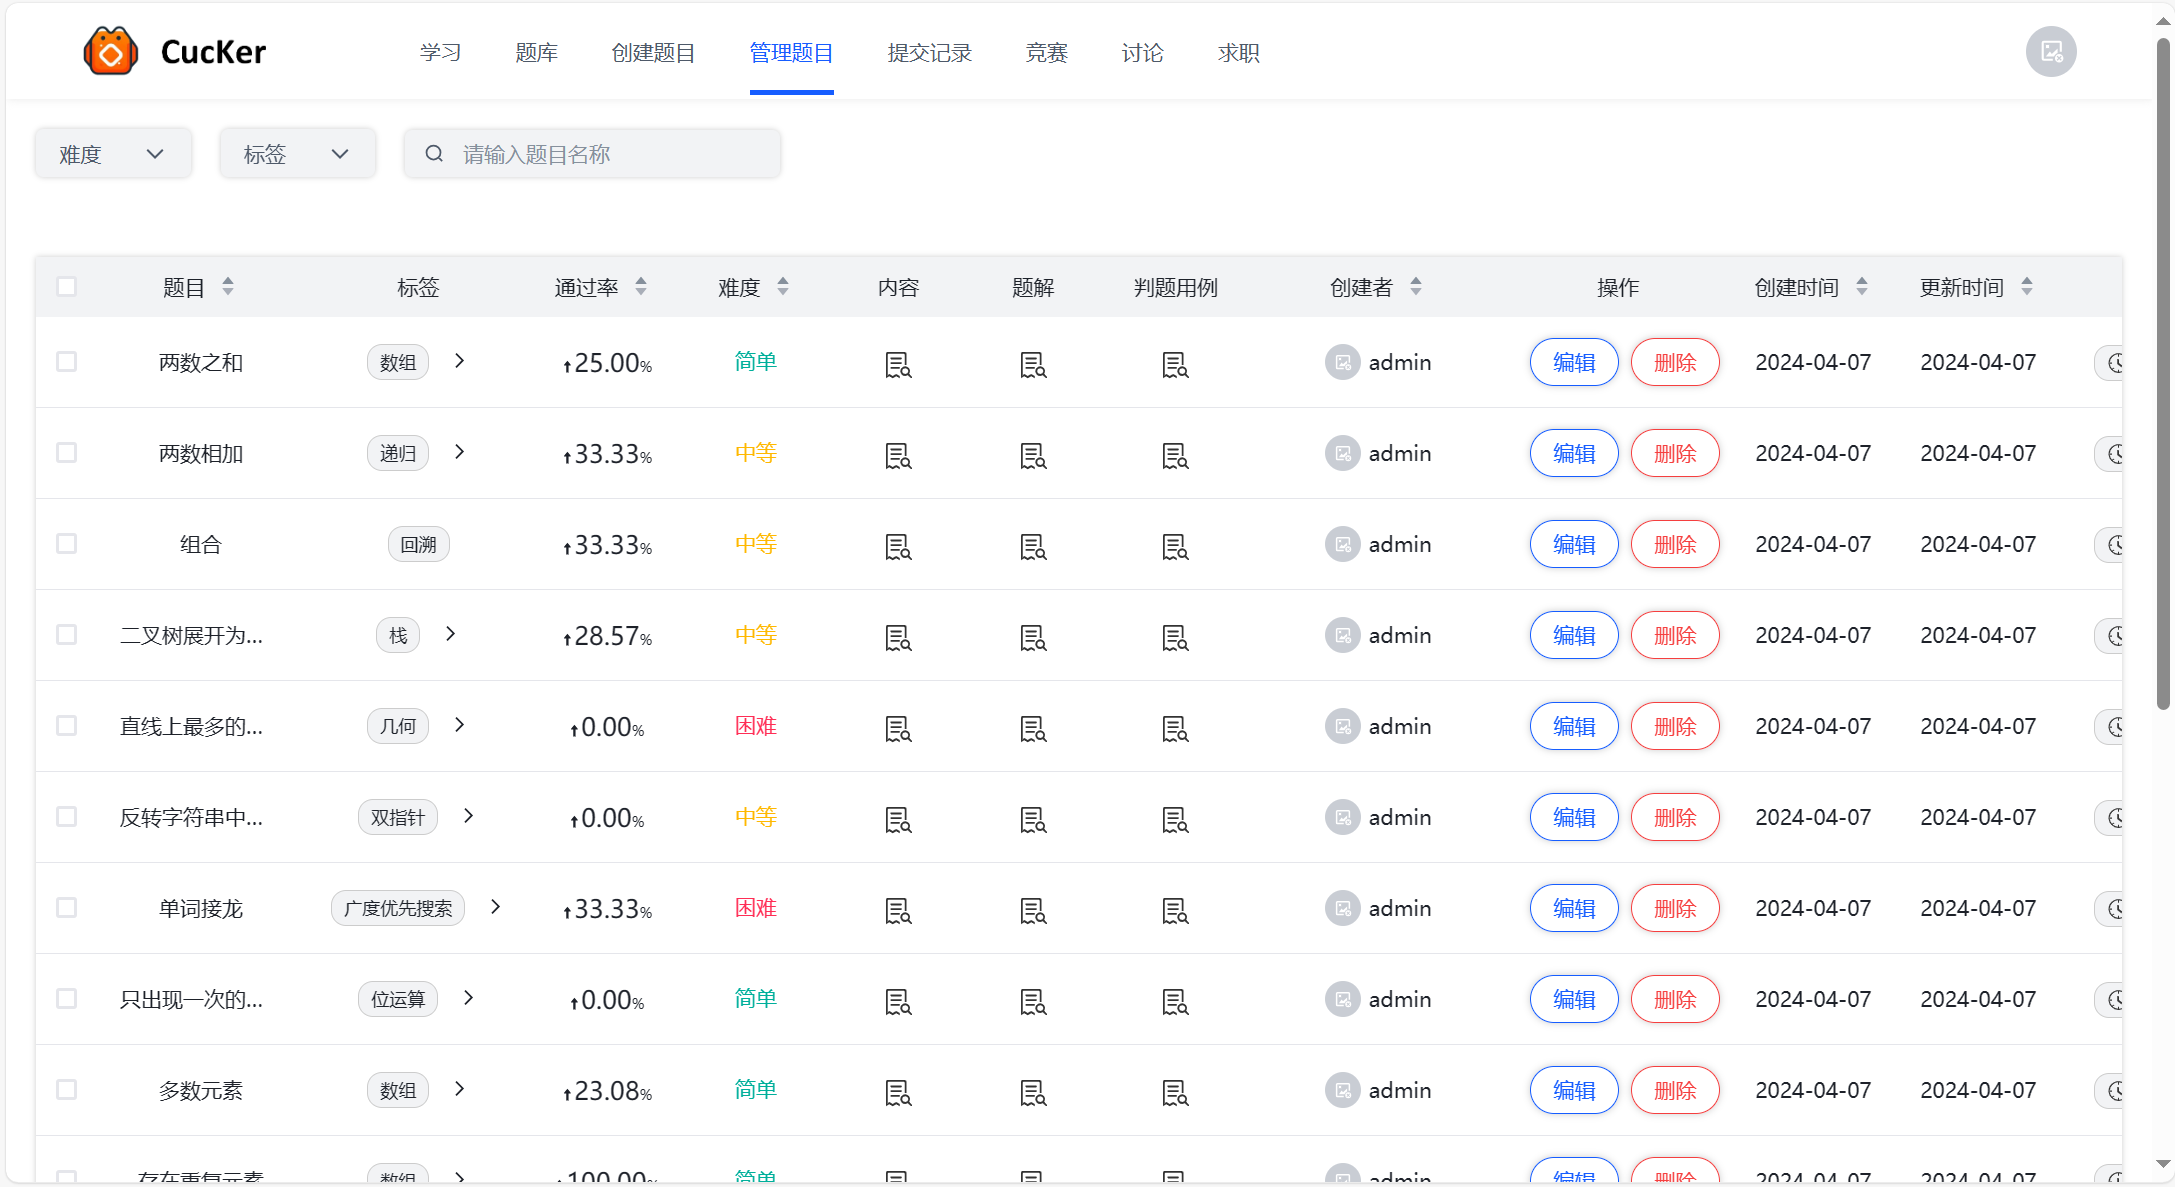Check the 单词接龙 row checkbox
2175x1187 pixels.
coord(67,907)
